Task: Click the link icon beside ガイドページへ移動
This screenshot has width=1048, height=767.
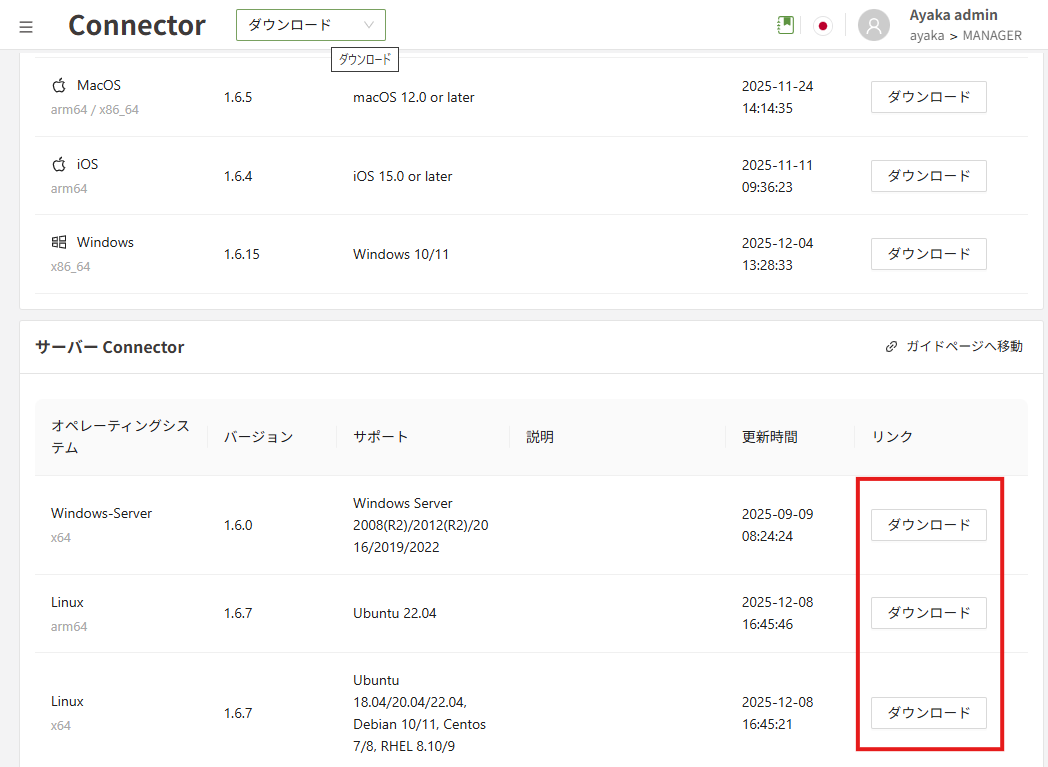Action: tap(891, 347)
